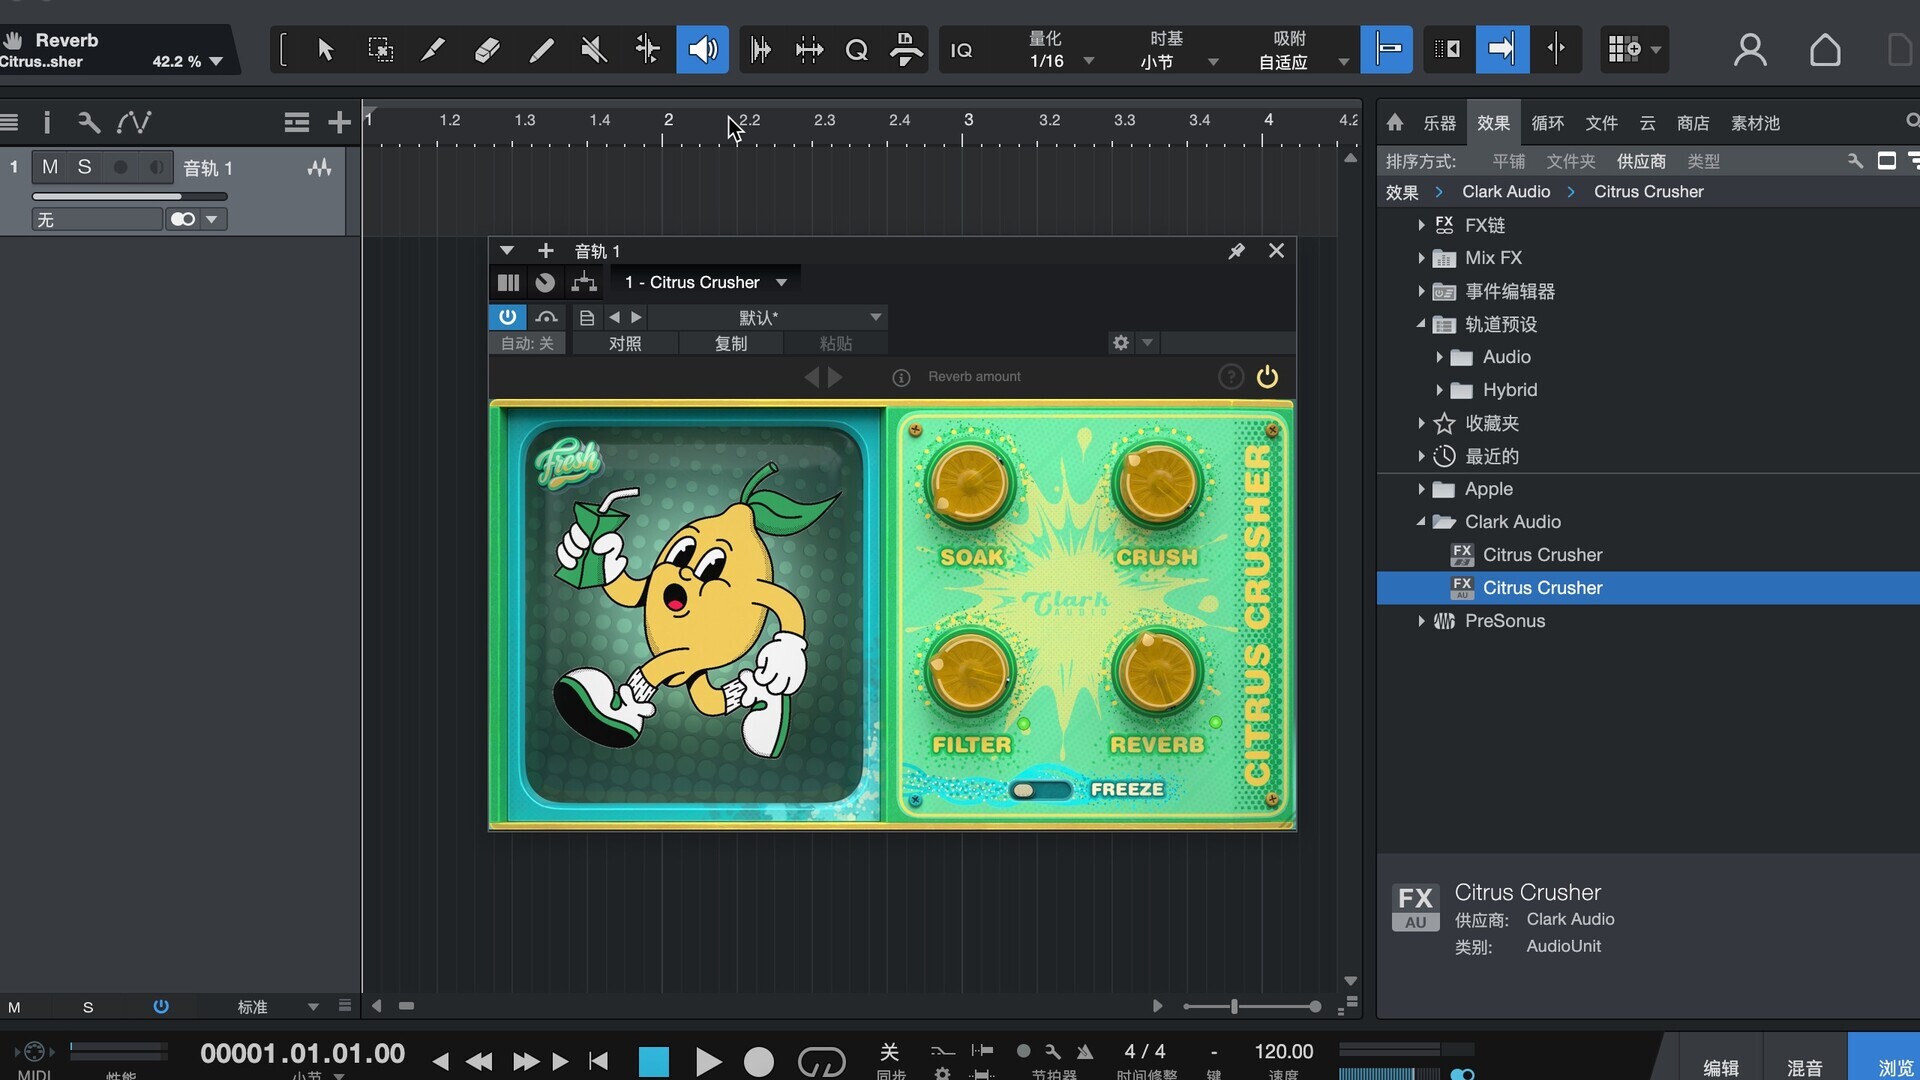Click the IQ quantize button
Viewport: 1920px width, 1080px height.
click(x=961, y=50)
